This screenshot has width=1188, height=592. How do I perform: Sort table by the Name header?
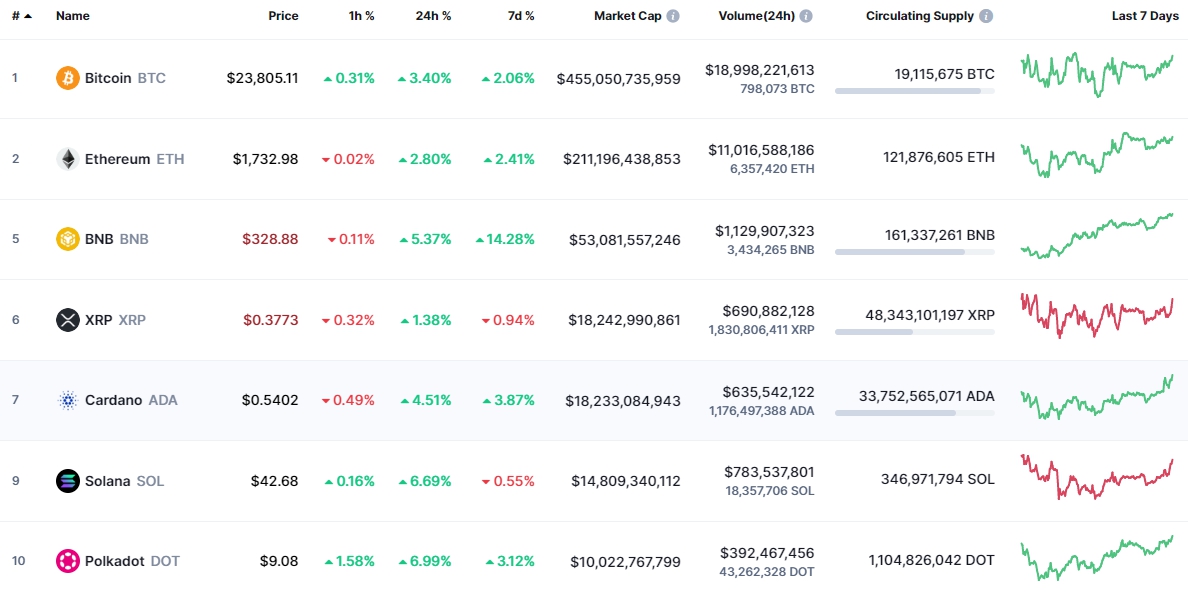coord(71,16)
